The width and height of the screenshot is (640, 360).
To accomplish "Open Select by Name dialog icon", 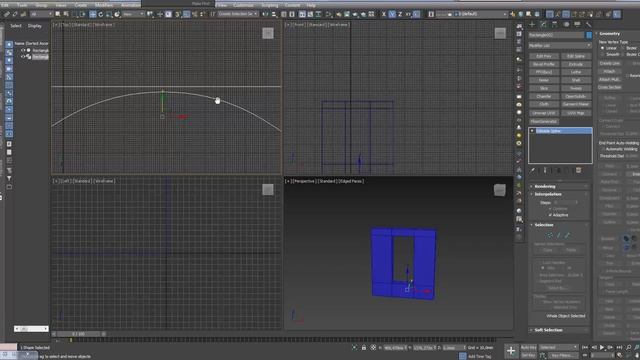I will tap(66, 14).
